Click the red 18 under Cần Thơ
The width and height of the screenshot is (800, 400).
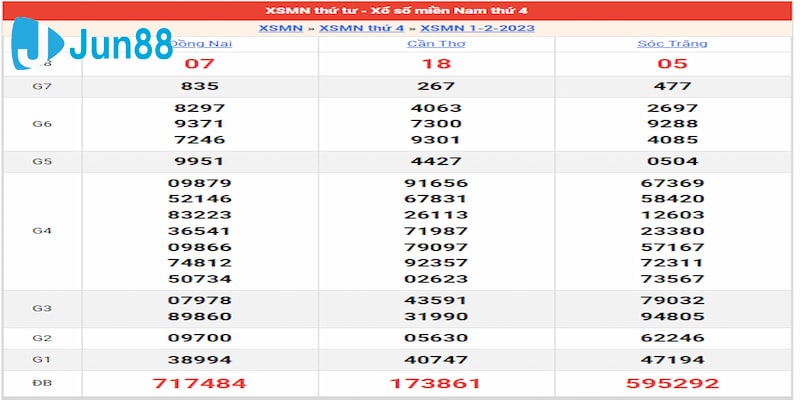[x=436, y=64]
